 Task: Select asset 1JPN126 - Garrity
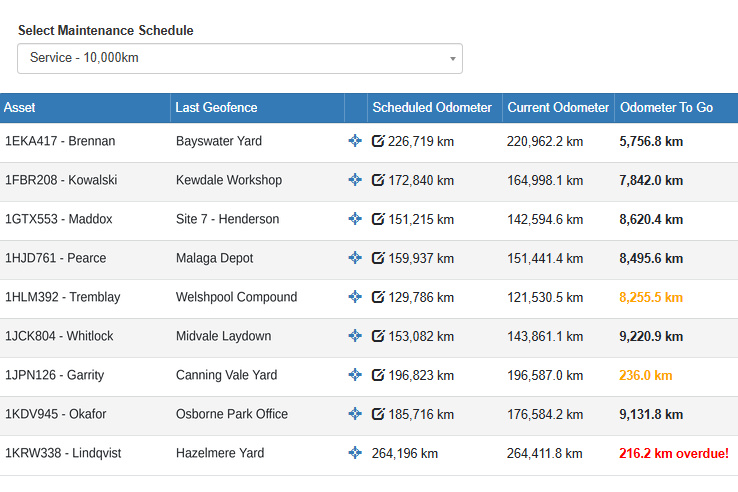click(x=54, y=376)
